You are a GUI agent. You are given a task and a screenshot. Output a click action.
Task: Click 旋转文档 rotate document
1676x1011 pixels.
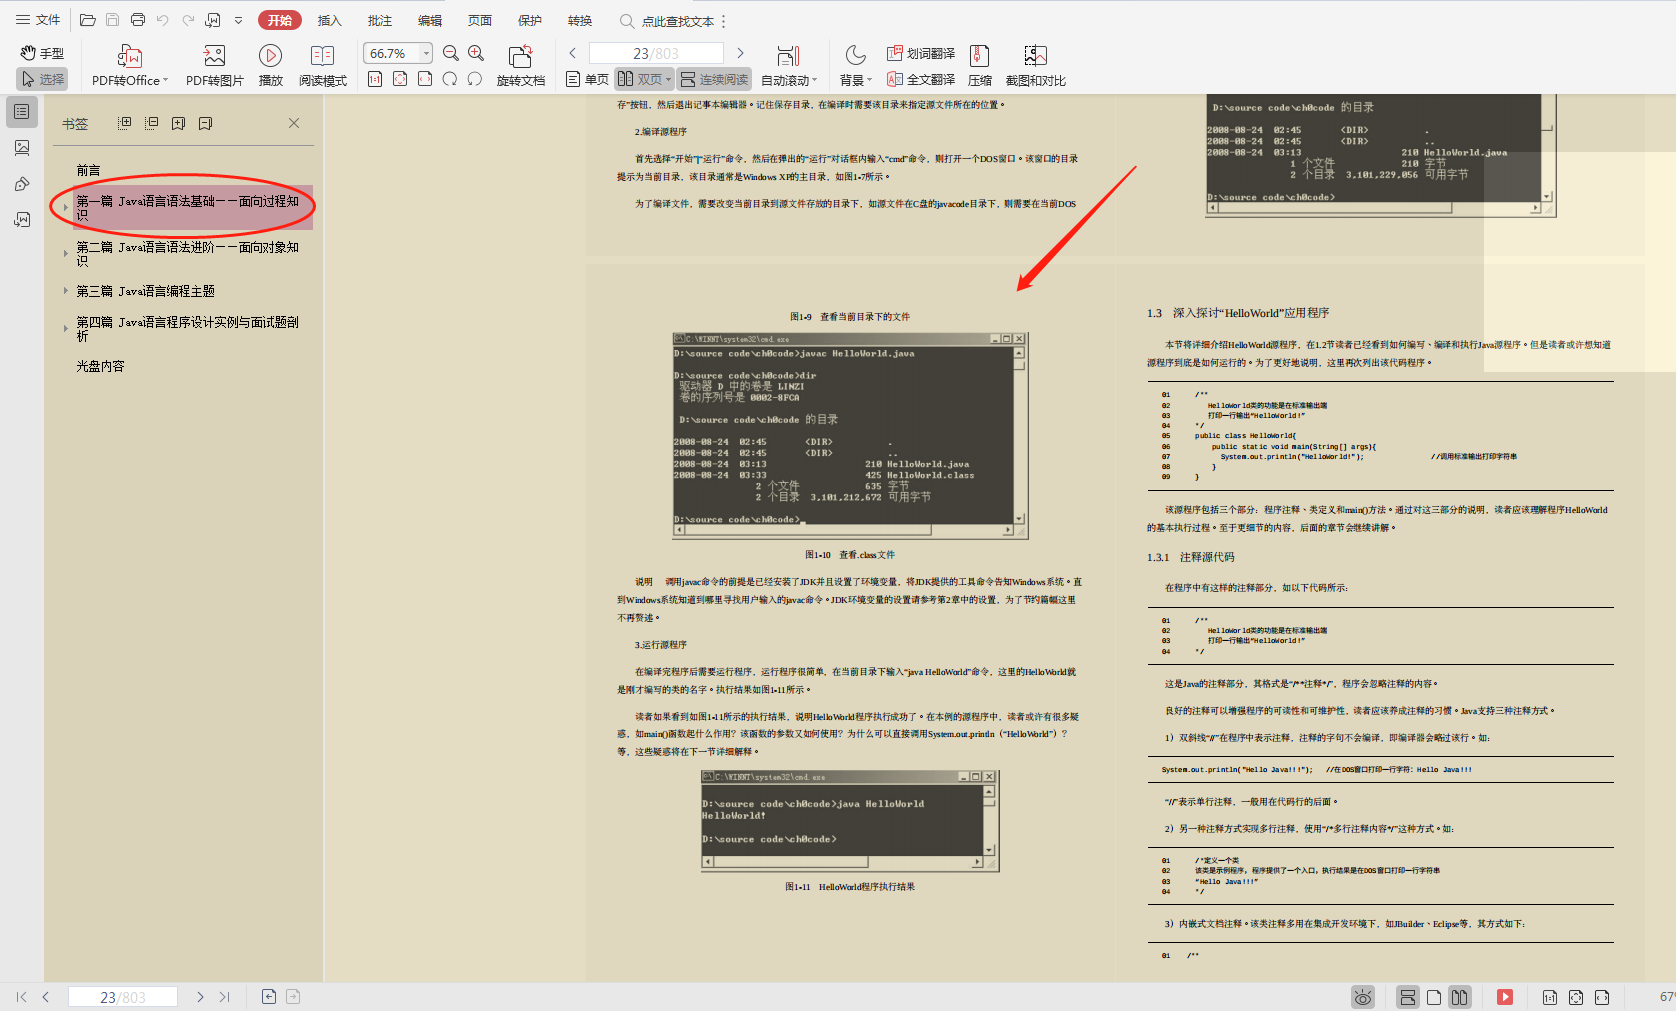pos(521,66)
